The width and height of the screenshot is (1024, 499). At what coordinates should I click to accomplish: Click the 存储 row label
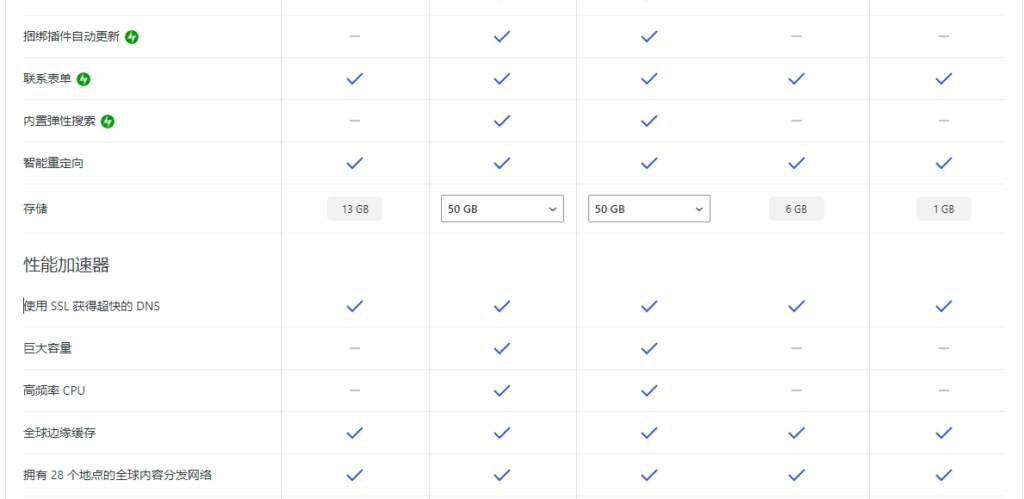click(x=35, y=209)
